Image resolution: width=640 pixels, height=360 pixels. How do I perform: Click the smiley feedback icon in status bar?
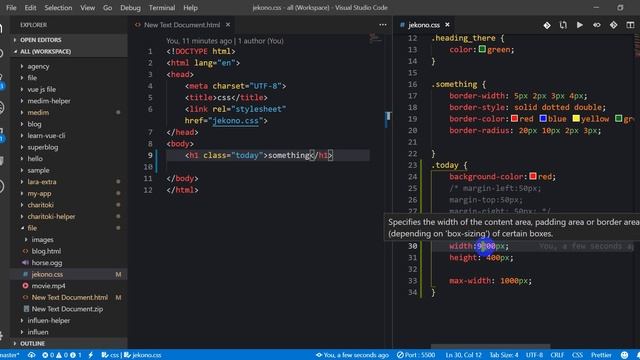tap(624, 355)
